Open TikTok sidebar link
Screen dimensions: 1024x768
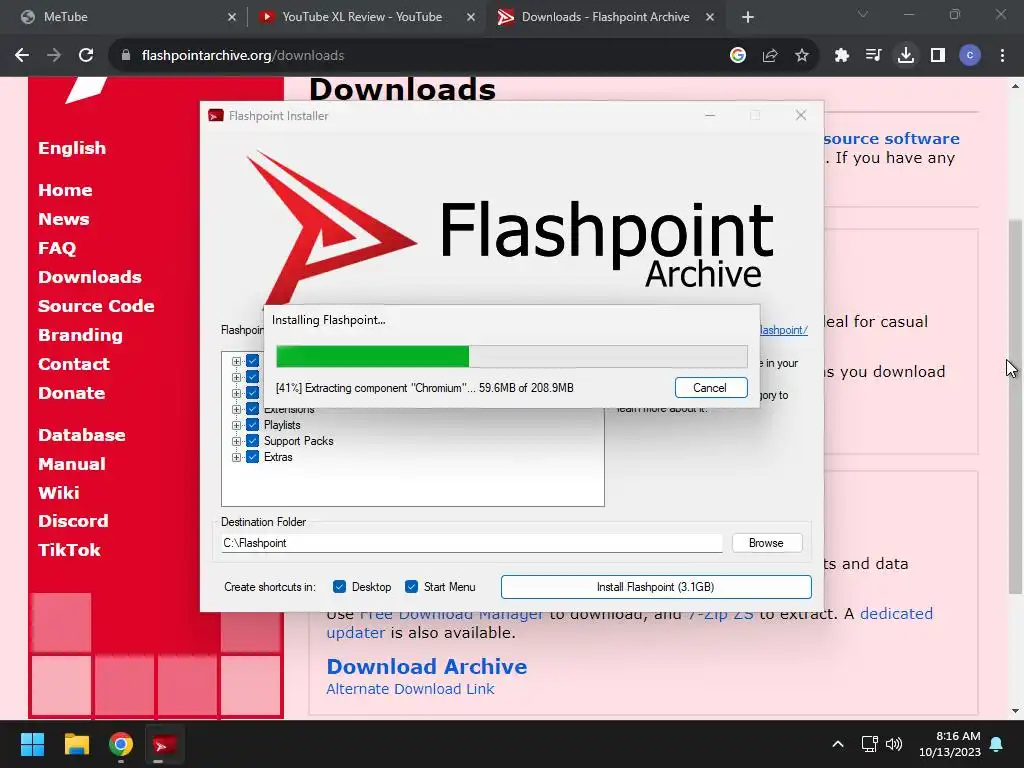[x=69, y=550]
